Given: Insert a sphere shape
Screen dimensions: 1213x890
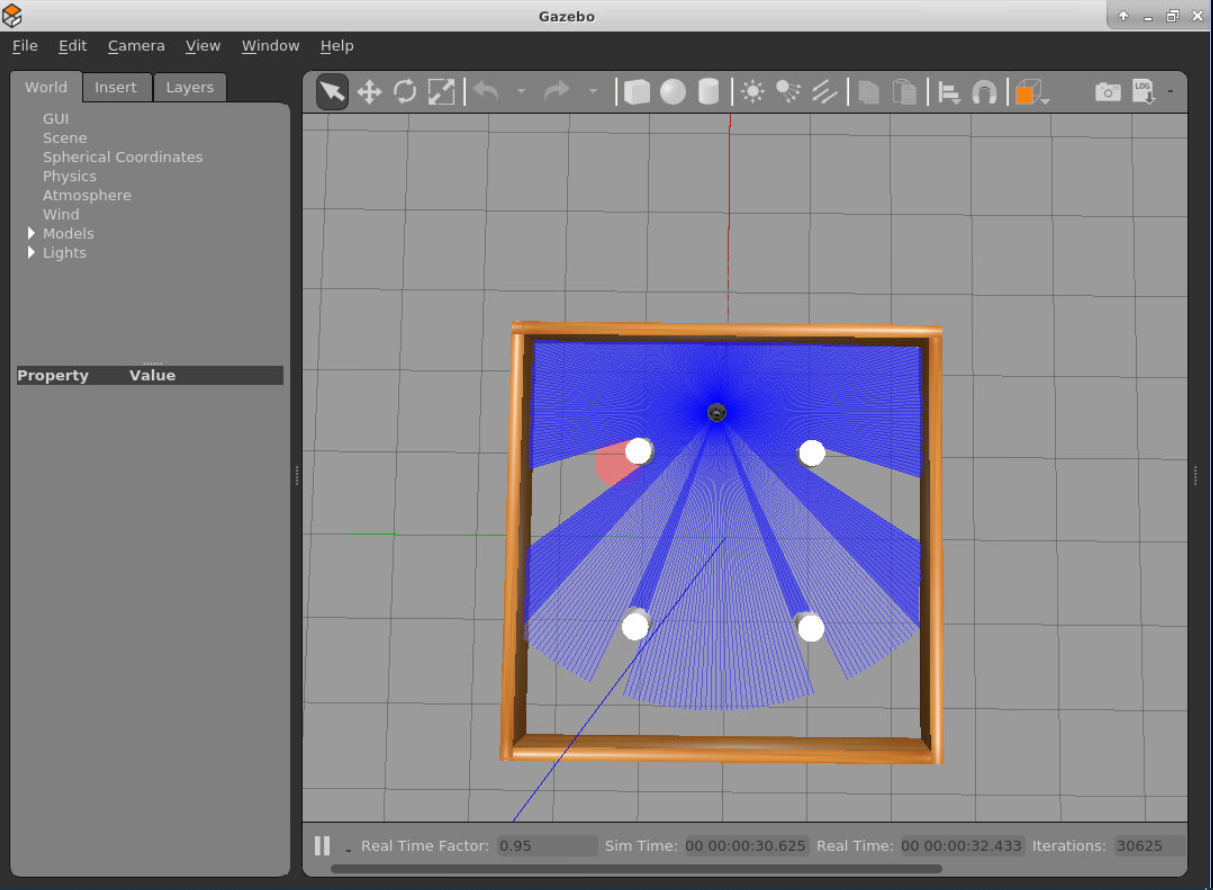Looking at the screenshot, I should (x=673, y=93).
